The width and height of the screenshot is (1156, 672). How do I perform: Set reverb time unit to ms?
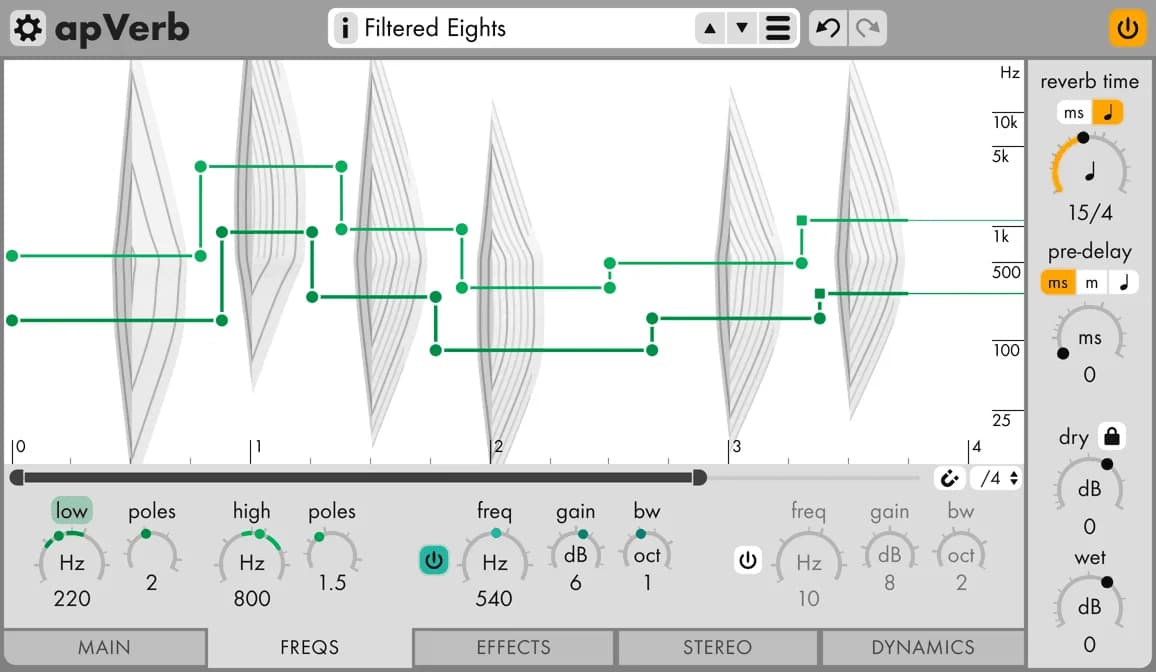coord(1074,113)
